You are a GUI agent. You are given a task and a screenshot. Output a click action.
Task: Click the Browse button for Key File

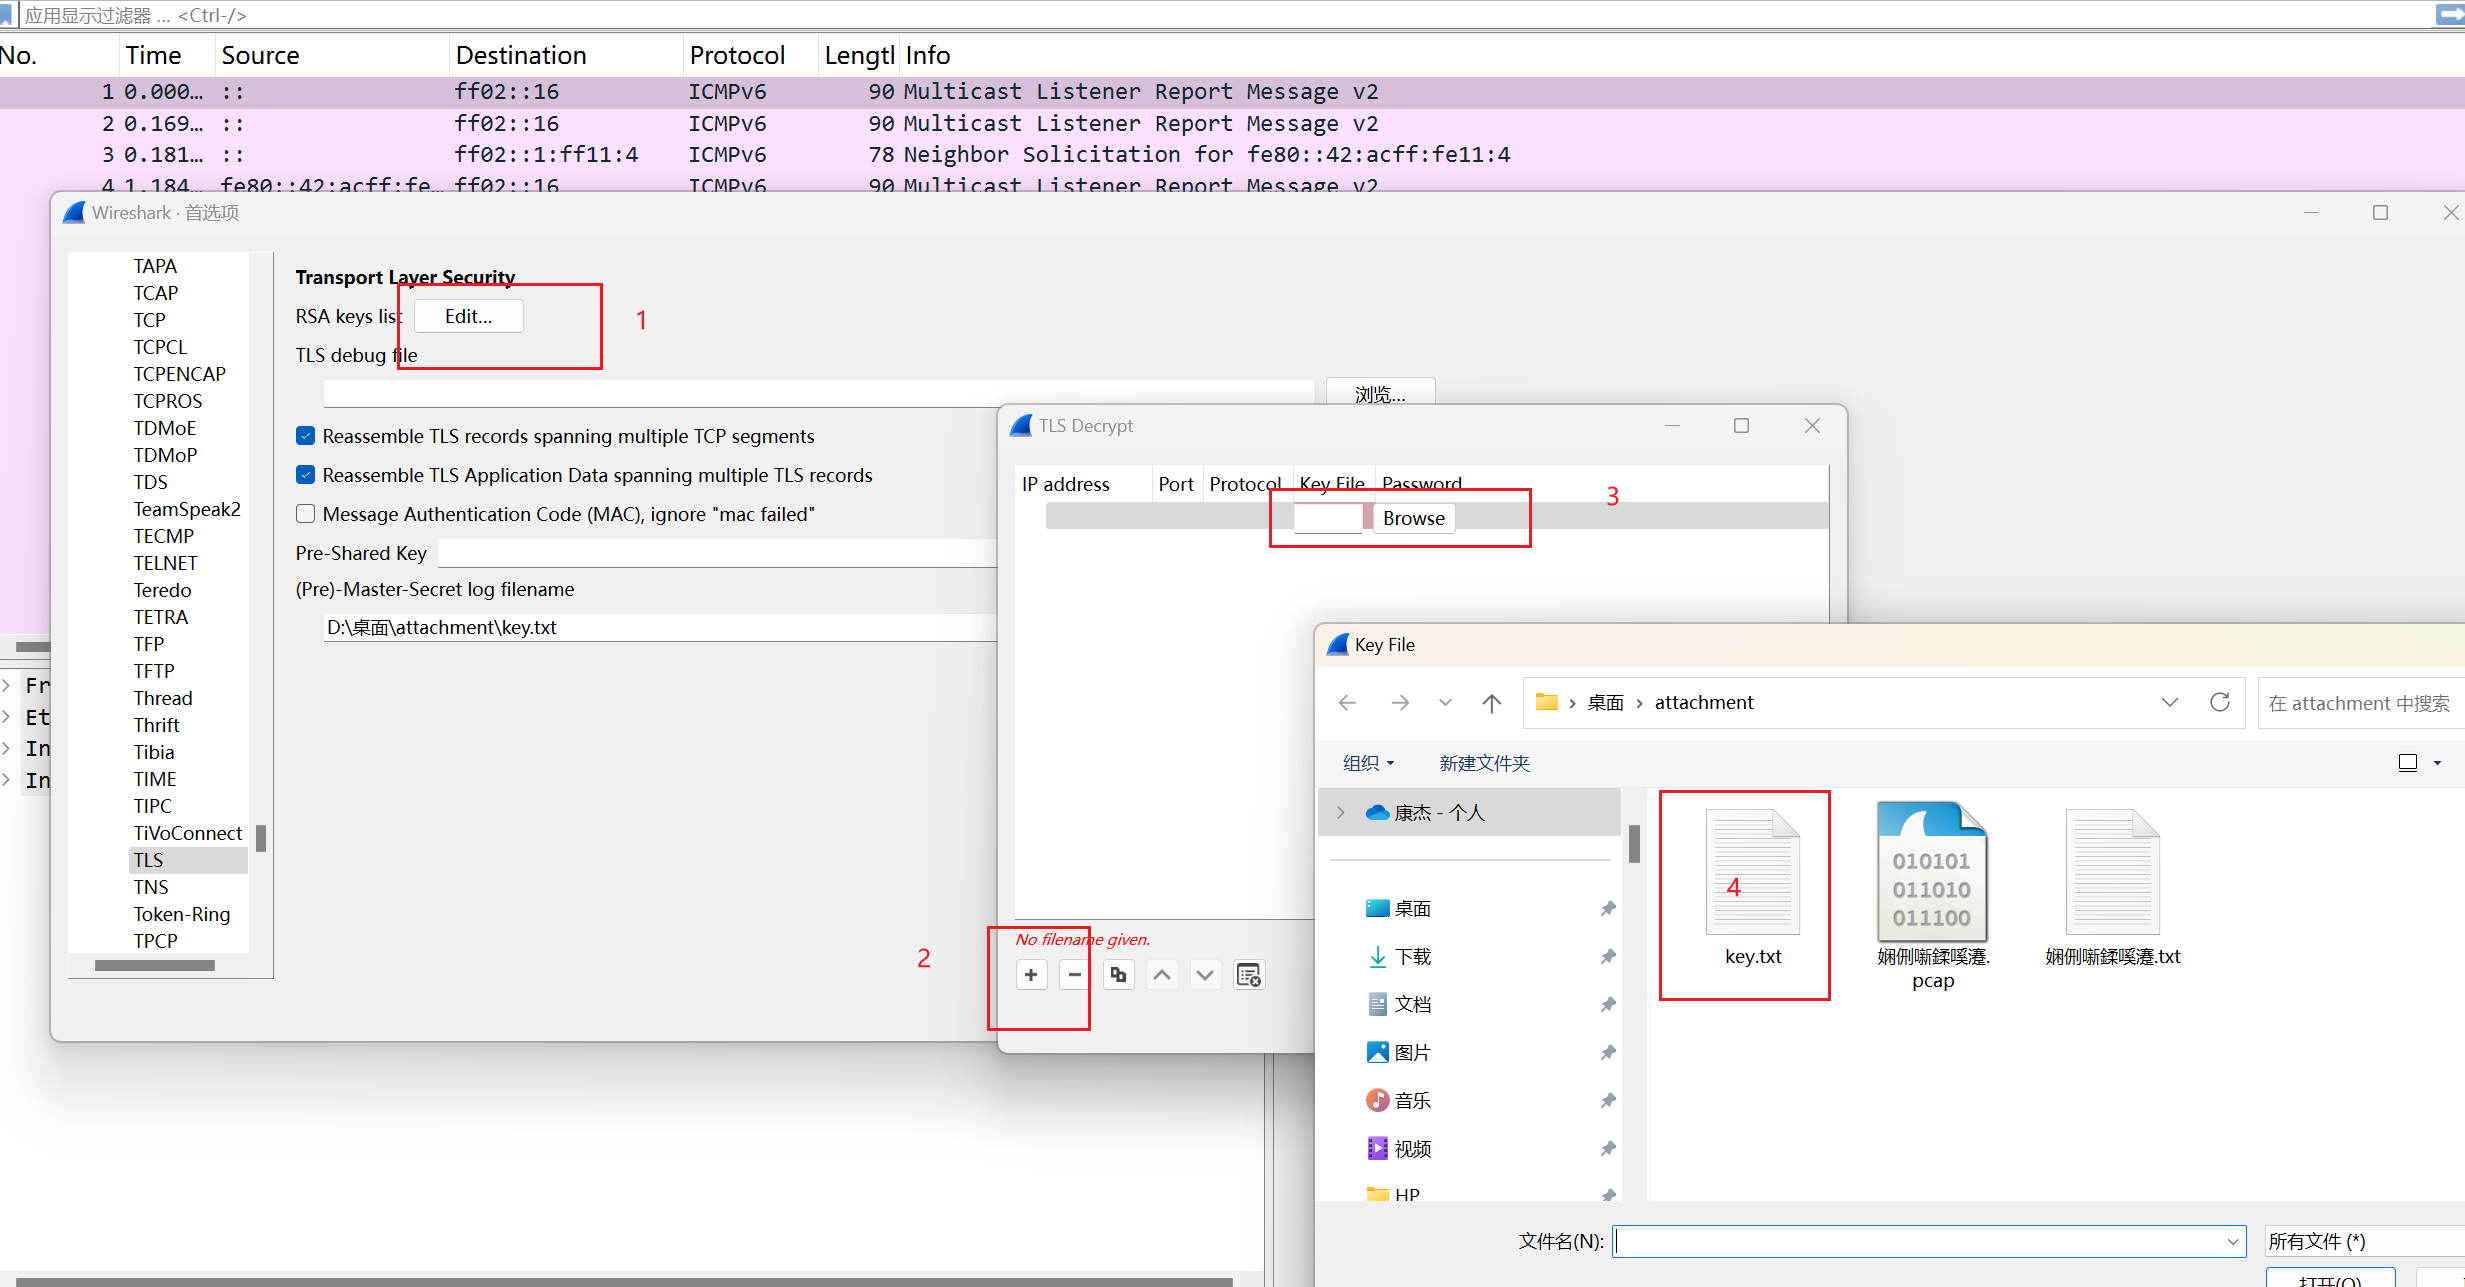(x=1413, y=518)
